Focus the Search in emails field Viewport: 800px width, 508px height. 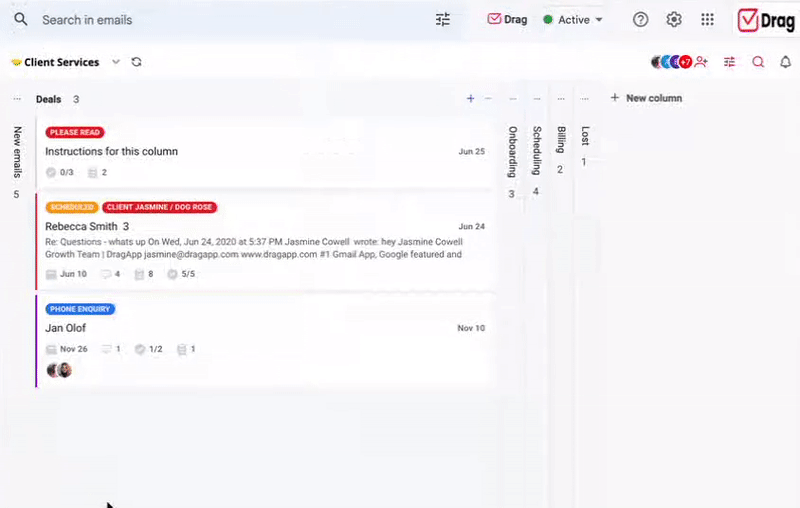pyautogui.click(x=230, y=20)
